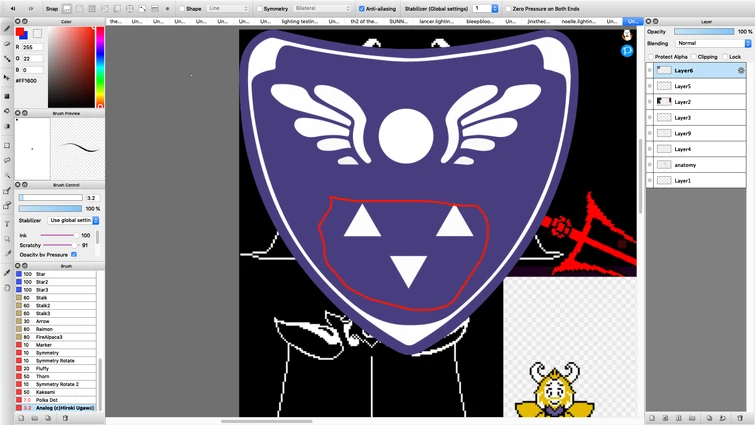Switch to the 'lighting testin...' document tab
Viewport: 755px width, 425px height.
[299, 21]
